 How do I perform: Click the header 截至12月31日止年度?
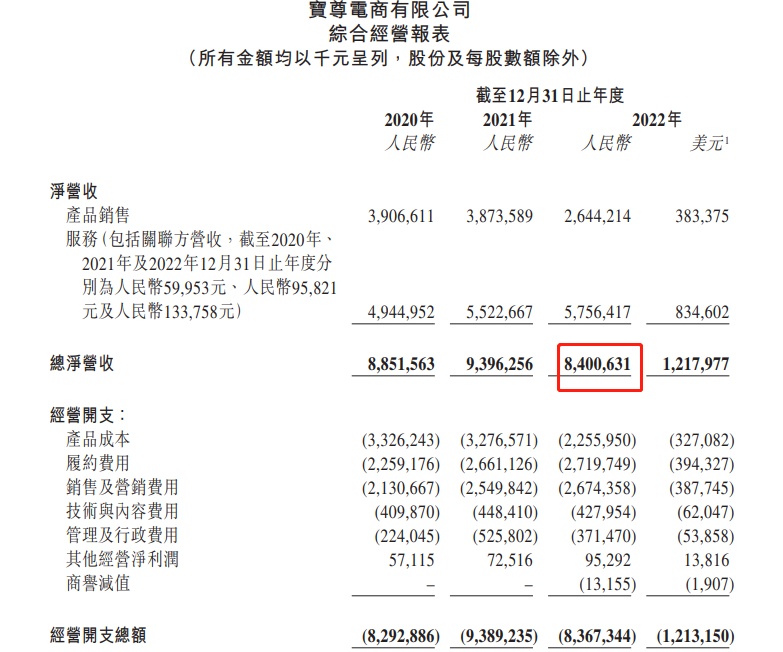550,95
